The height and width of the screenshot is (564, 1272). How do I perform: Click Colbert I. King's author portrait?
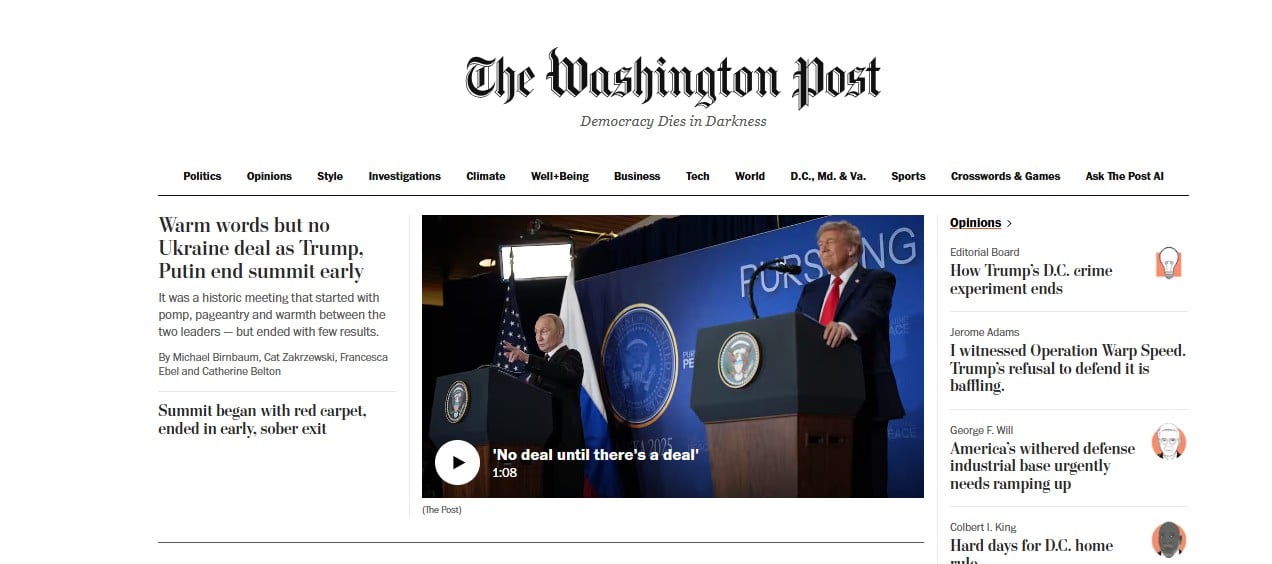point(1168,539)
